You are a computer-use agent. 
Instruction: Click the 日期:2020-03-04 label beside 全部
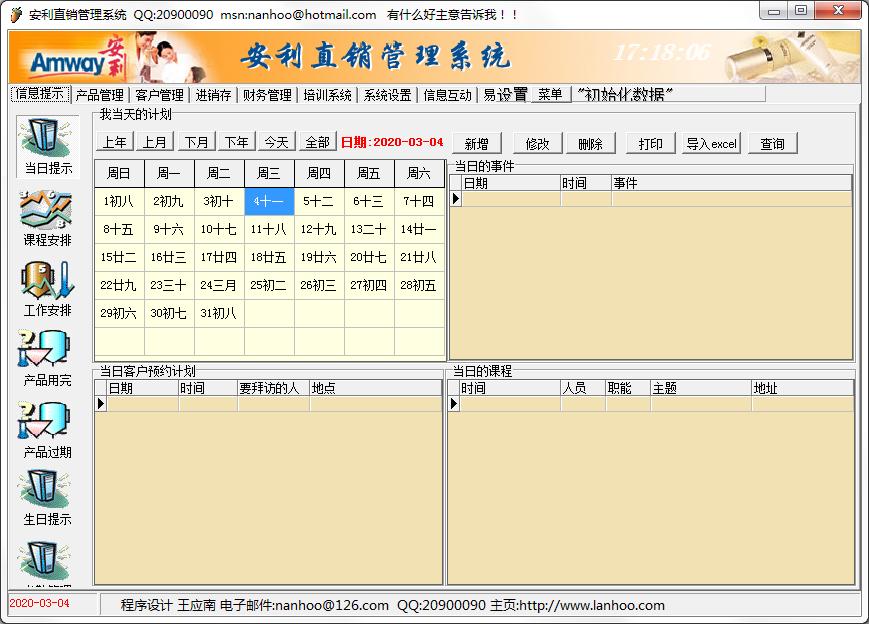[392, 142]
